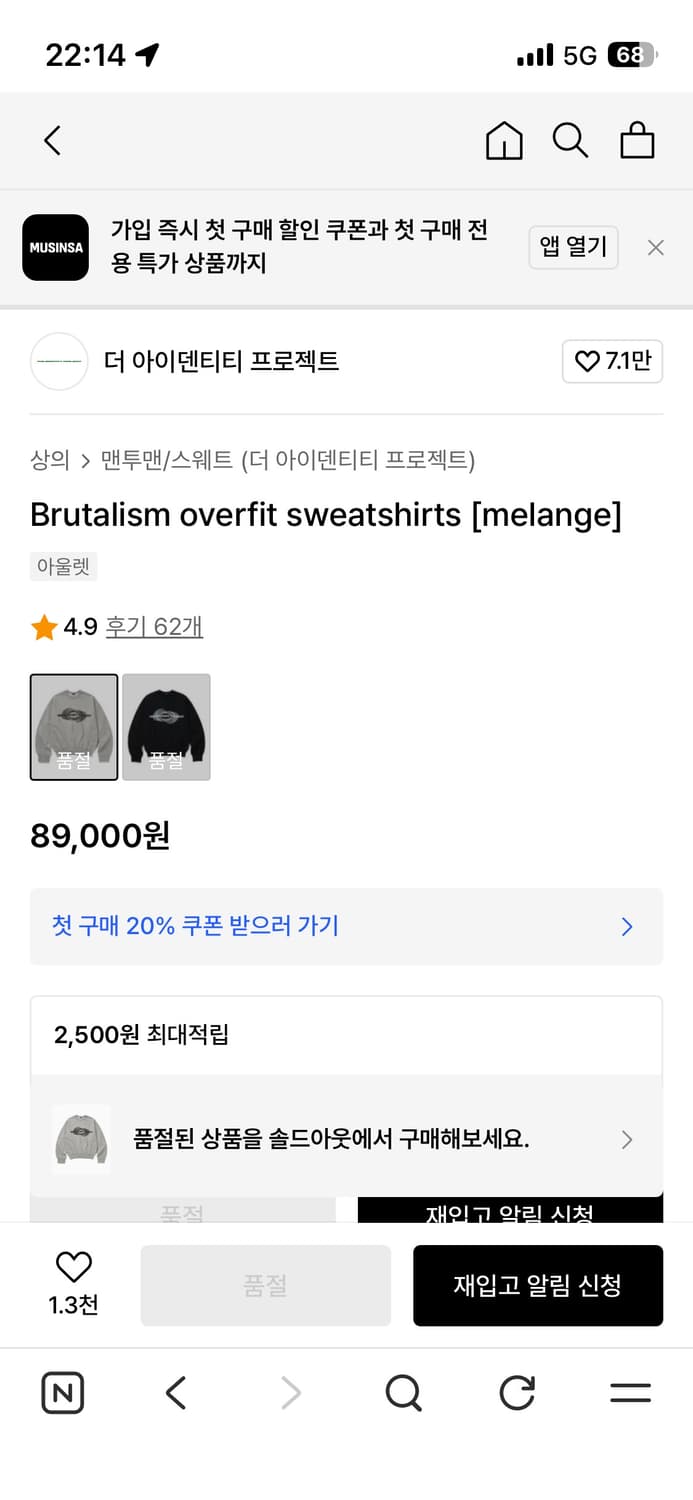Open the 후기 62개 reviews link
The image size is (693, 1500).
[x=154, y=627]
